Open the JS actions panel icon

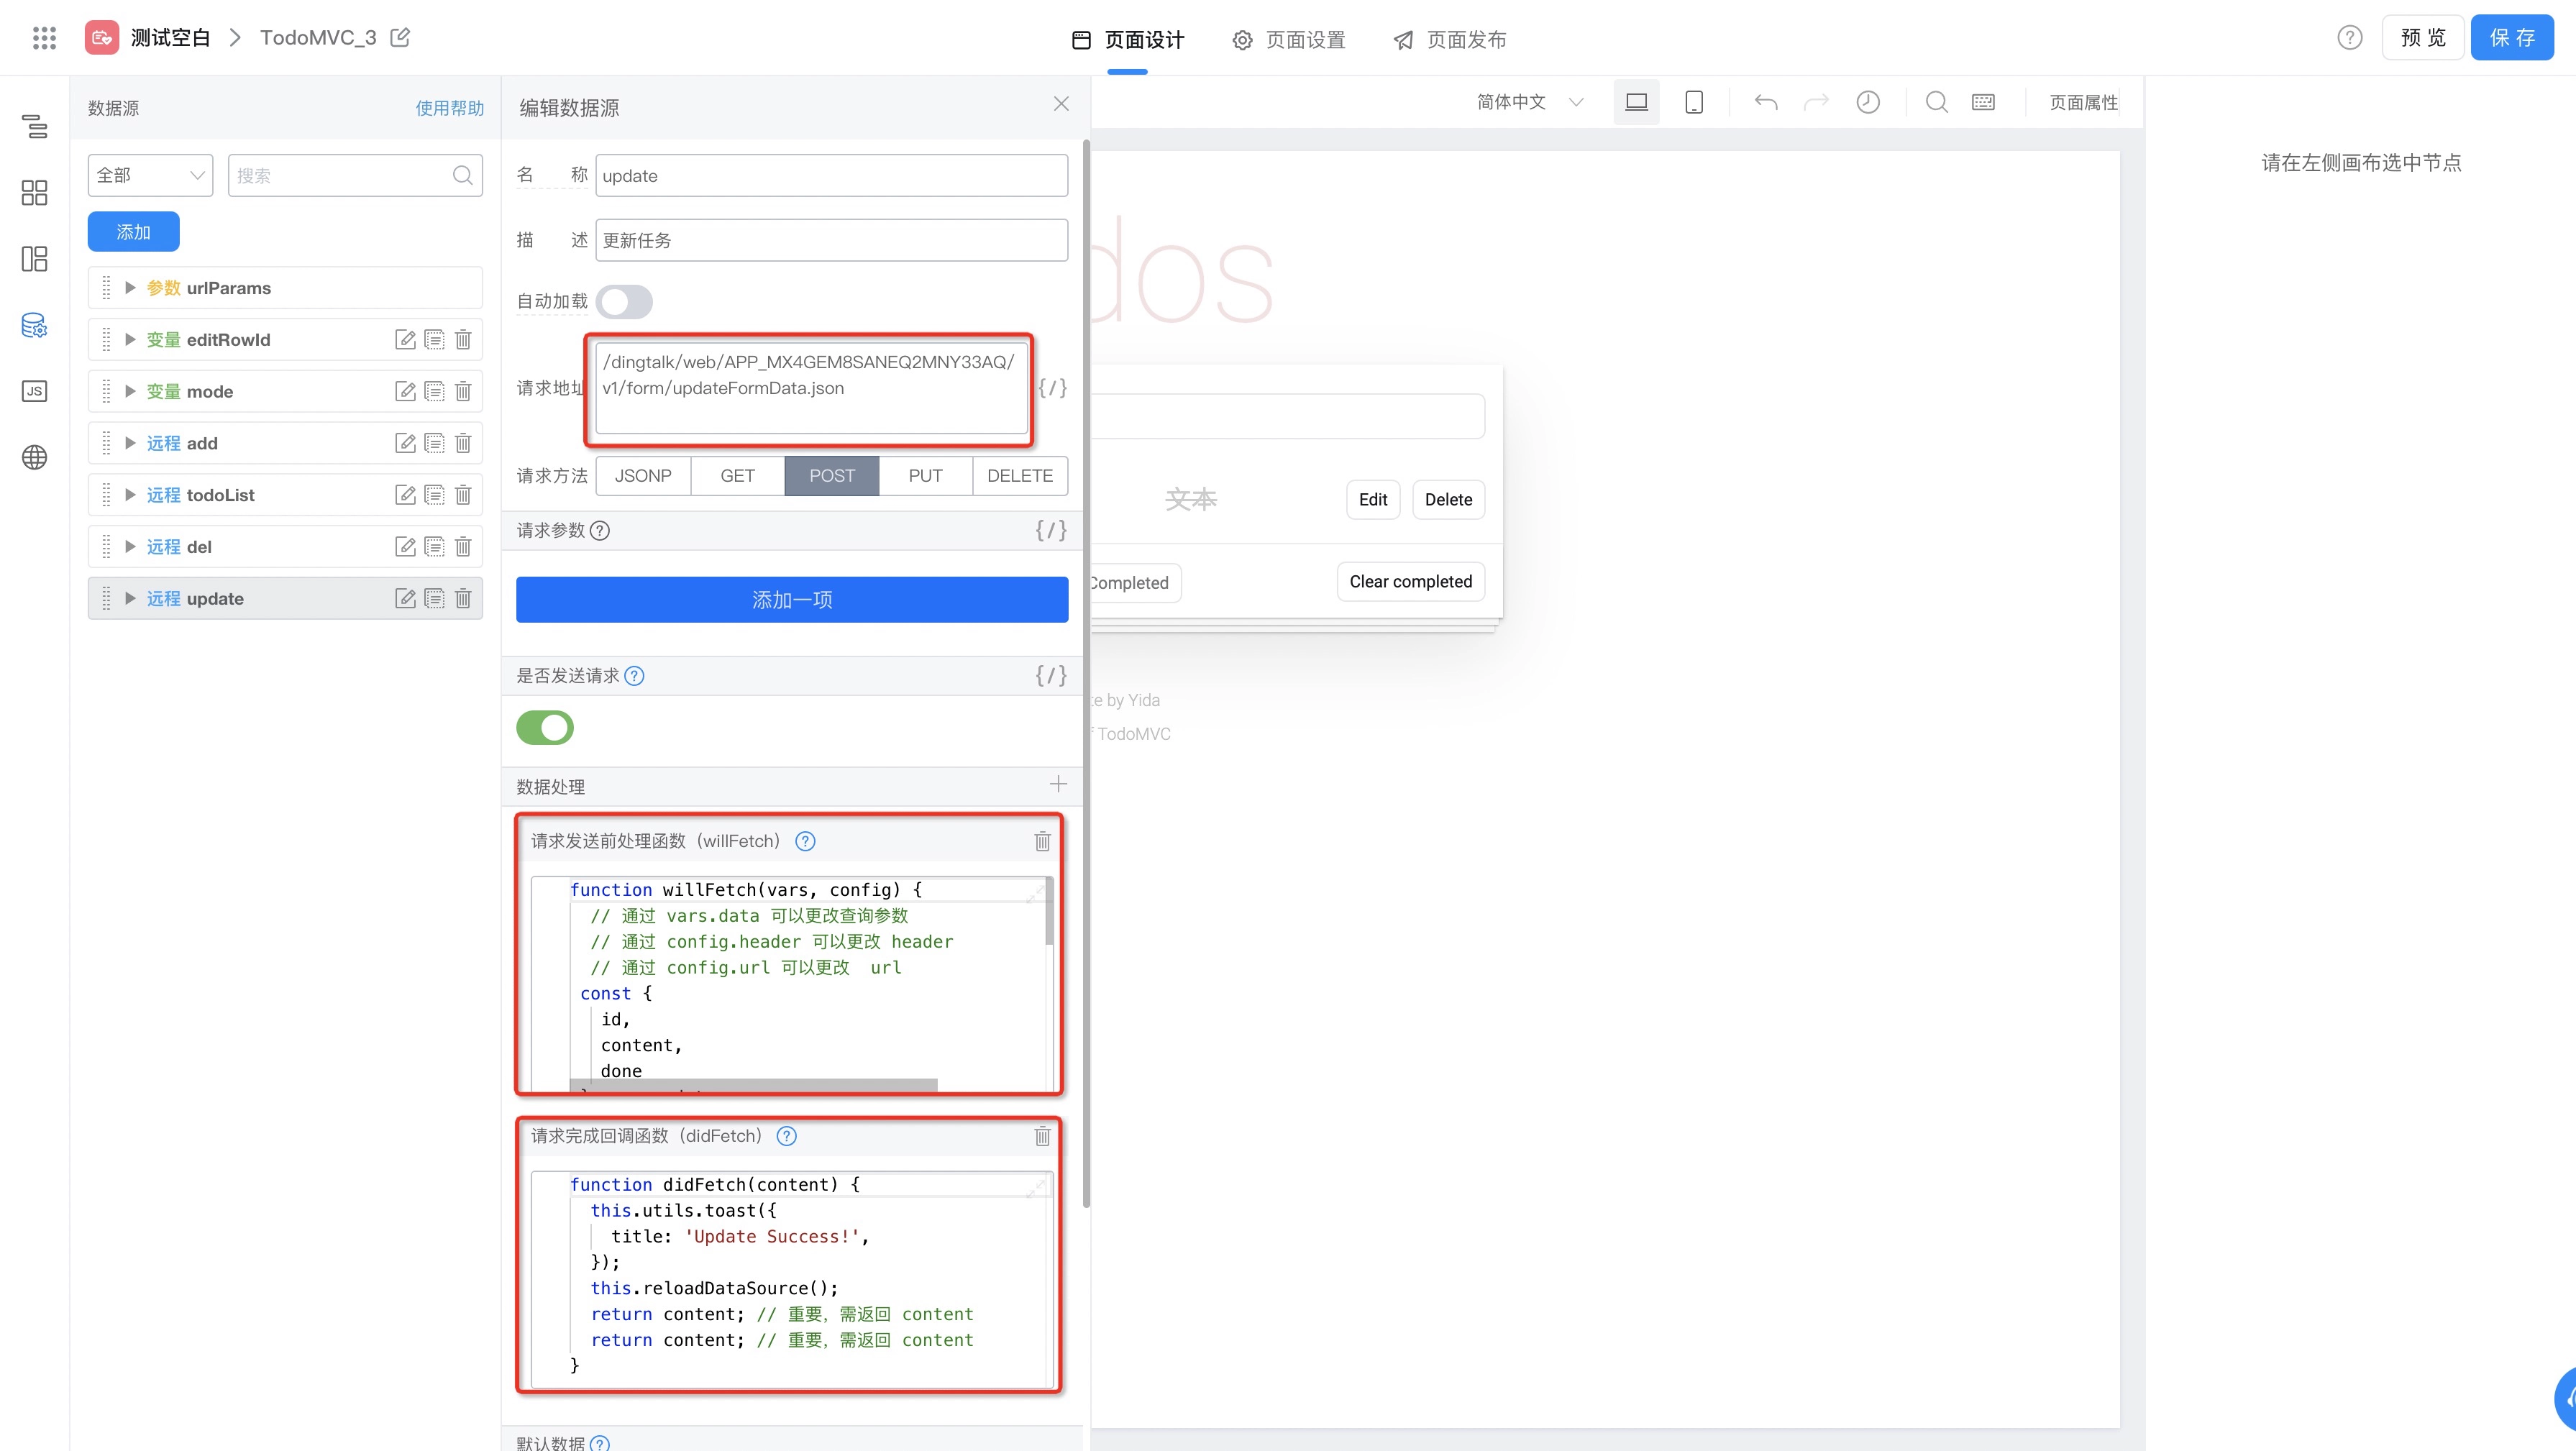tap(34, 391)
